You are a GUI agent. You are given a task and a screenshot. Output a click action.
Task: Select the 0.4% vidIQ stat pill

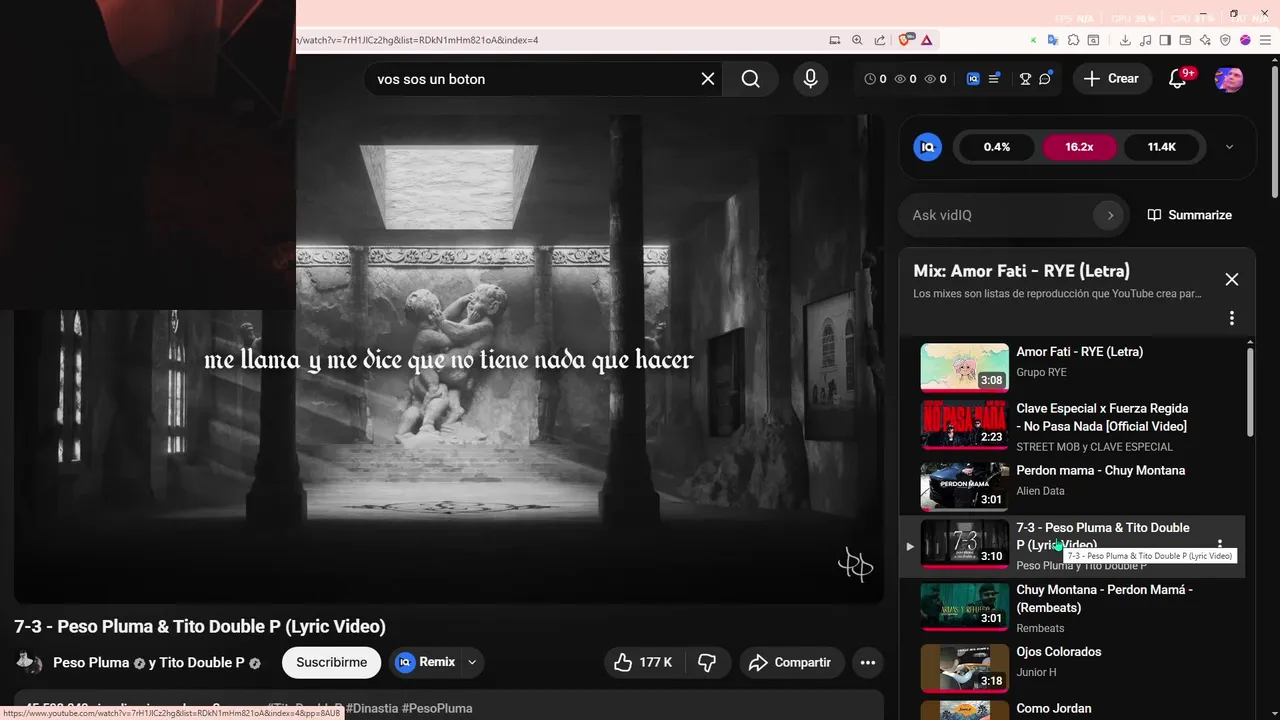pyautogui.click(x=997, y=147)
